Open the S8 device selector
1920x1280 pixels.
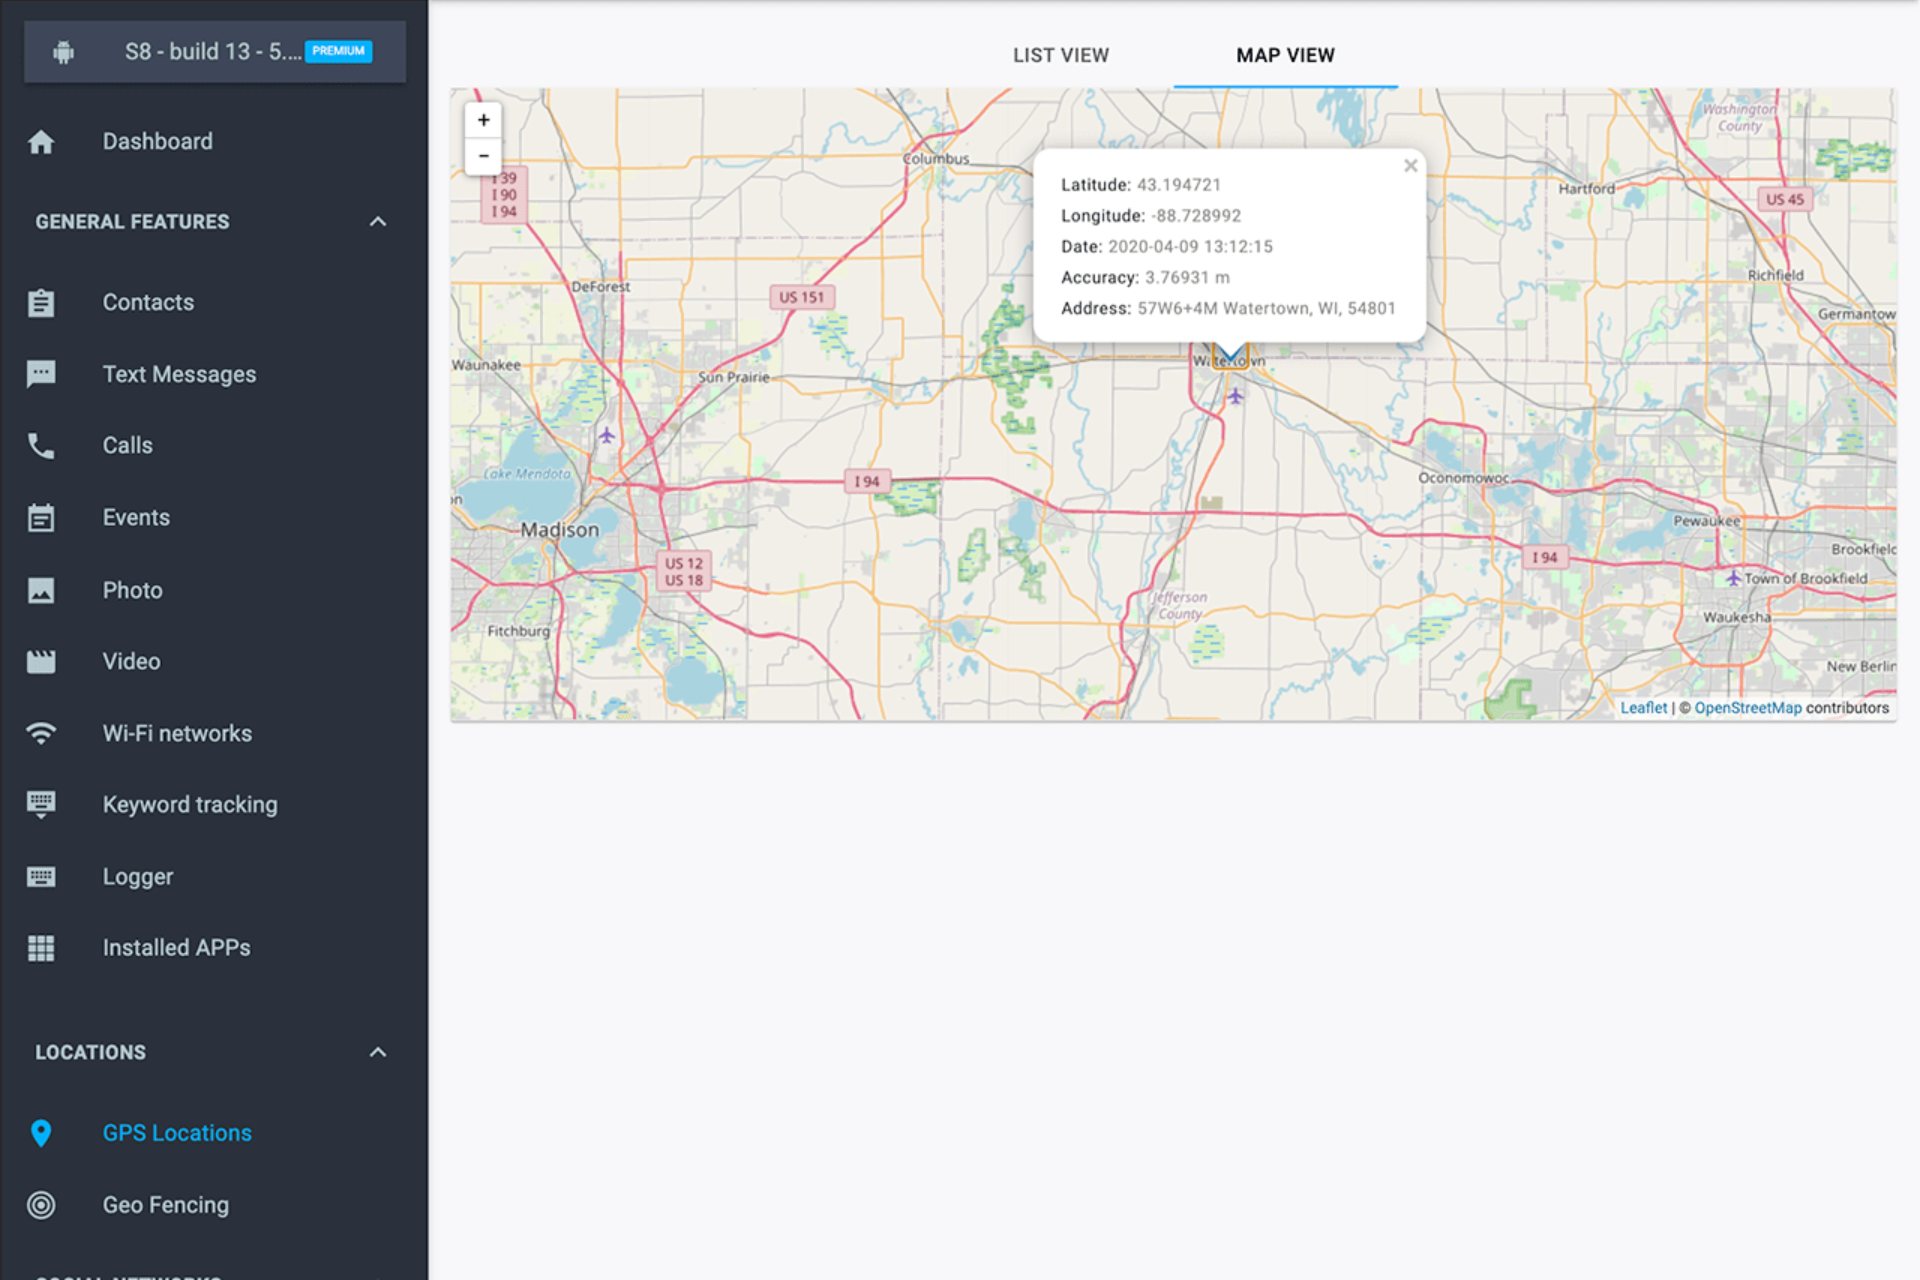click(x=214, y=51)
